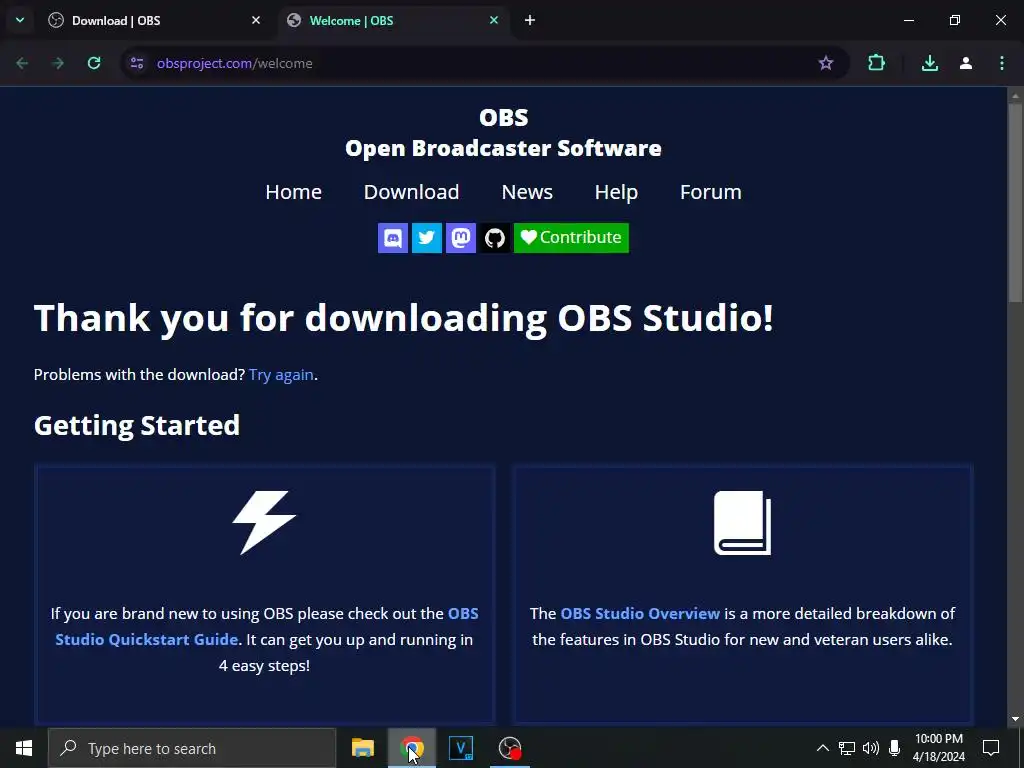Open the Help navigation item
Viewport: 1024px width, 768px height.
pos(616,192)
